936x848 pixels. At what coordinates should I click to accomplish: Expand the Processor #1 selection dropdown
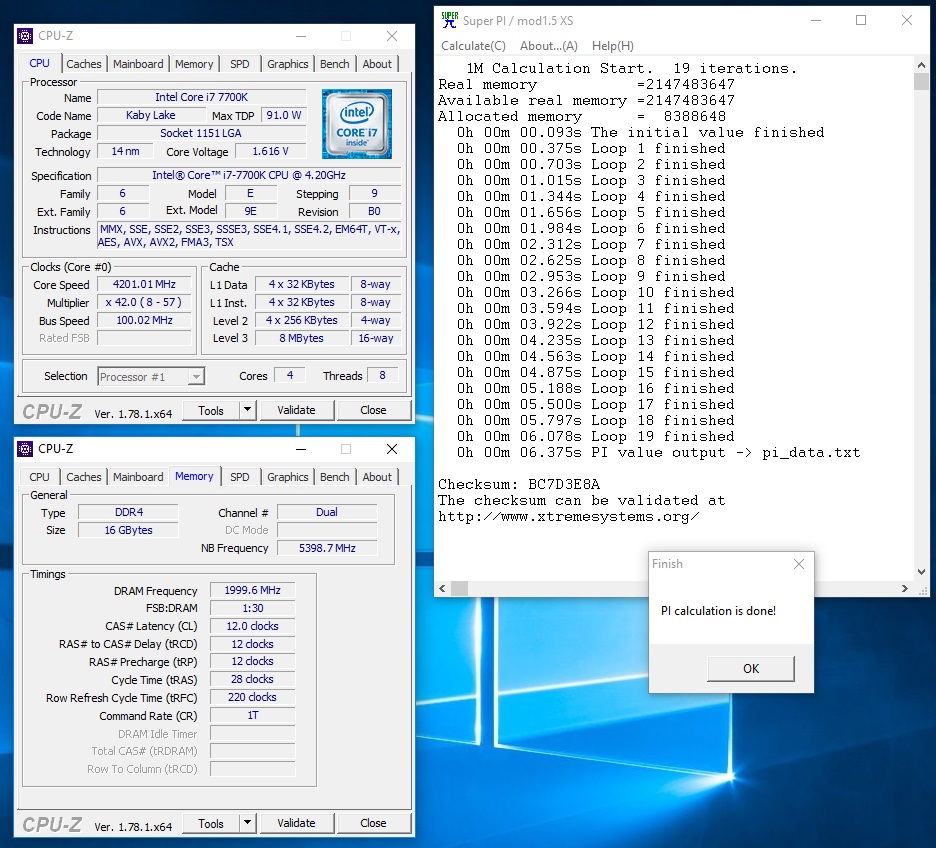coord(196,377)
